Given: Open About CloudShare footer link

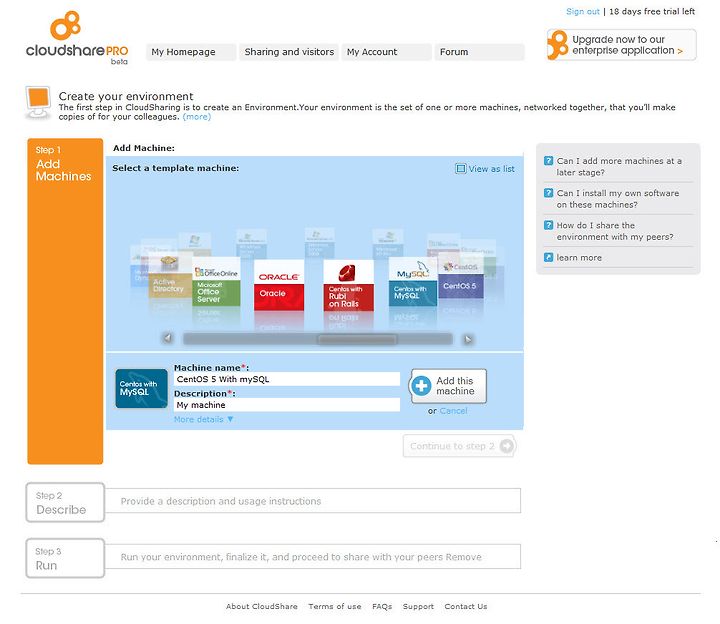Looking at the screenshot, I should (x=262, y=606).
